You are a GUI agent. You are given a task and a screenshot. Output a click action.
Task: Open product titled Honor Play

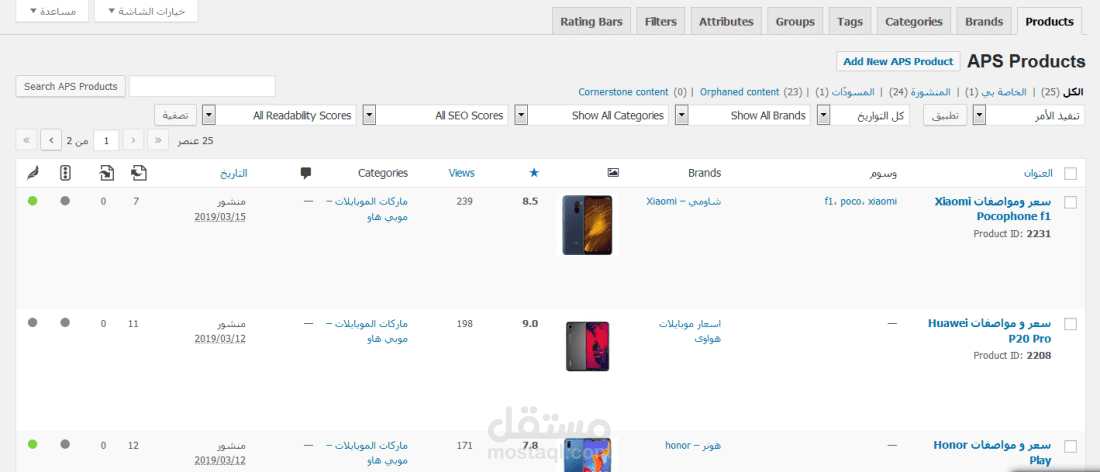[x=992, y=452]
